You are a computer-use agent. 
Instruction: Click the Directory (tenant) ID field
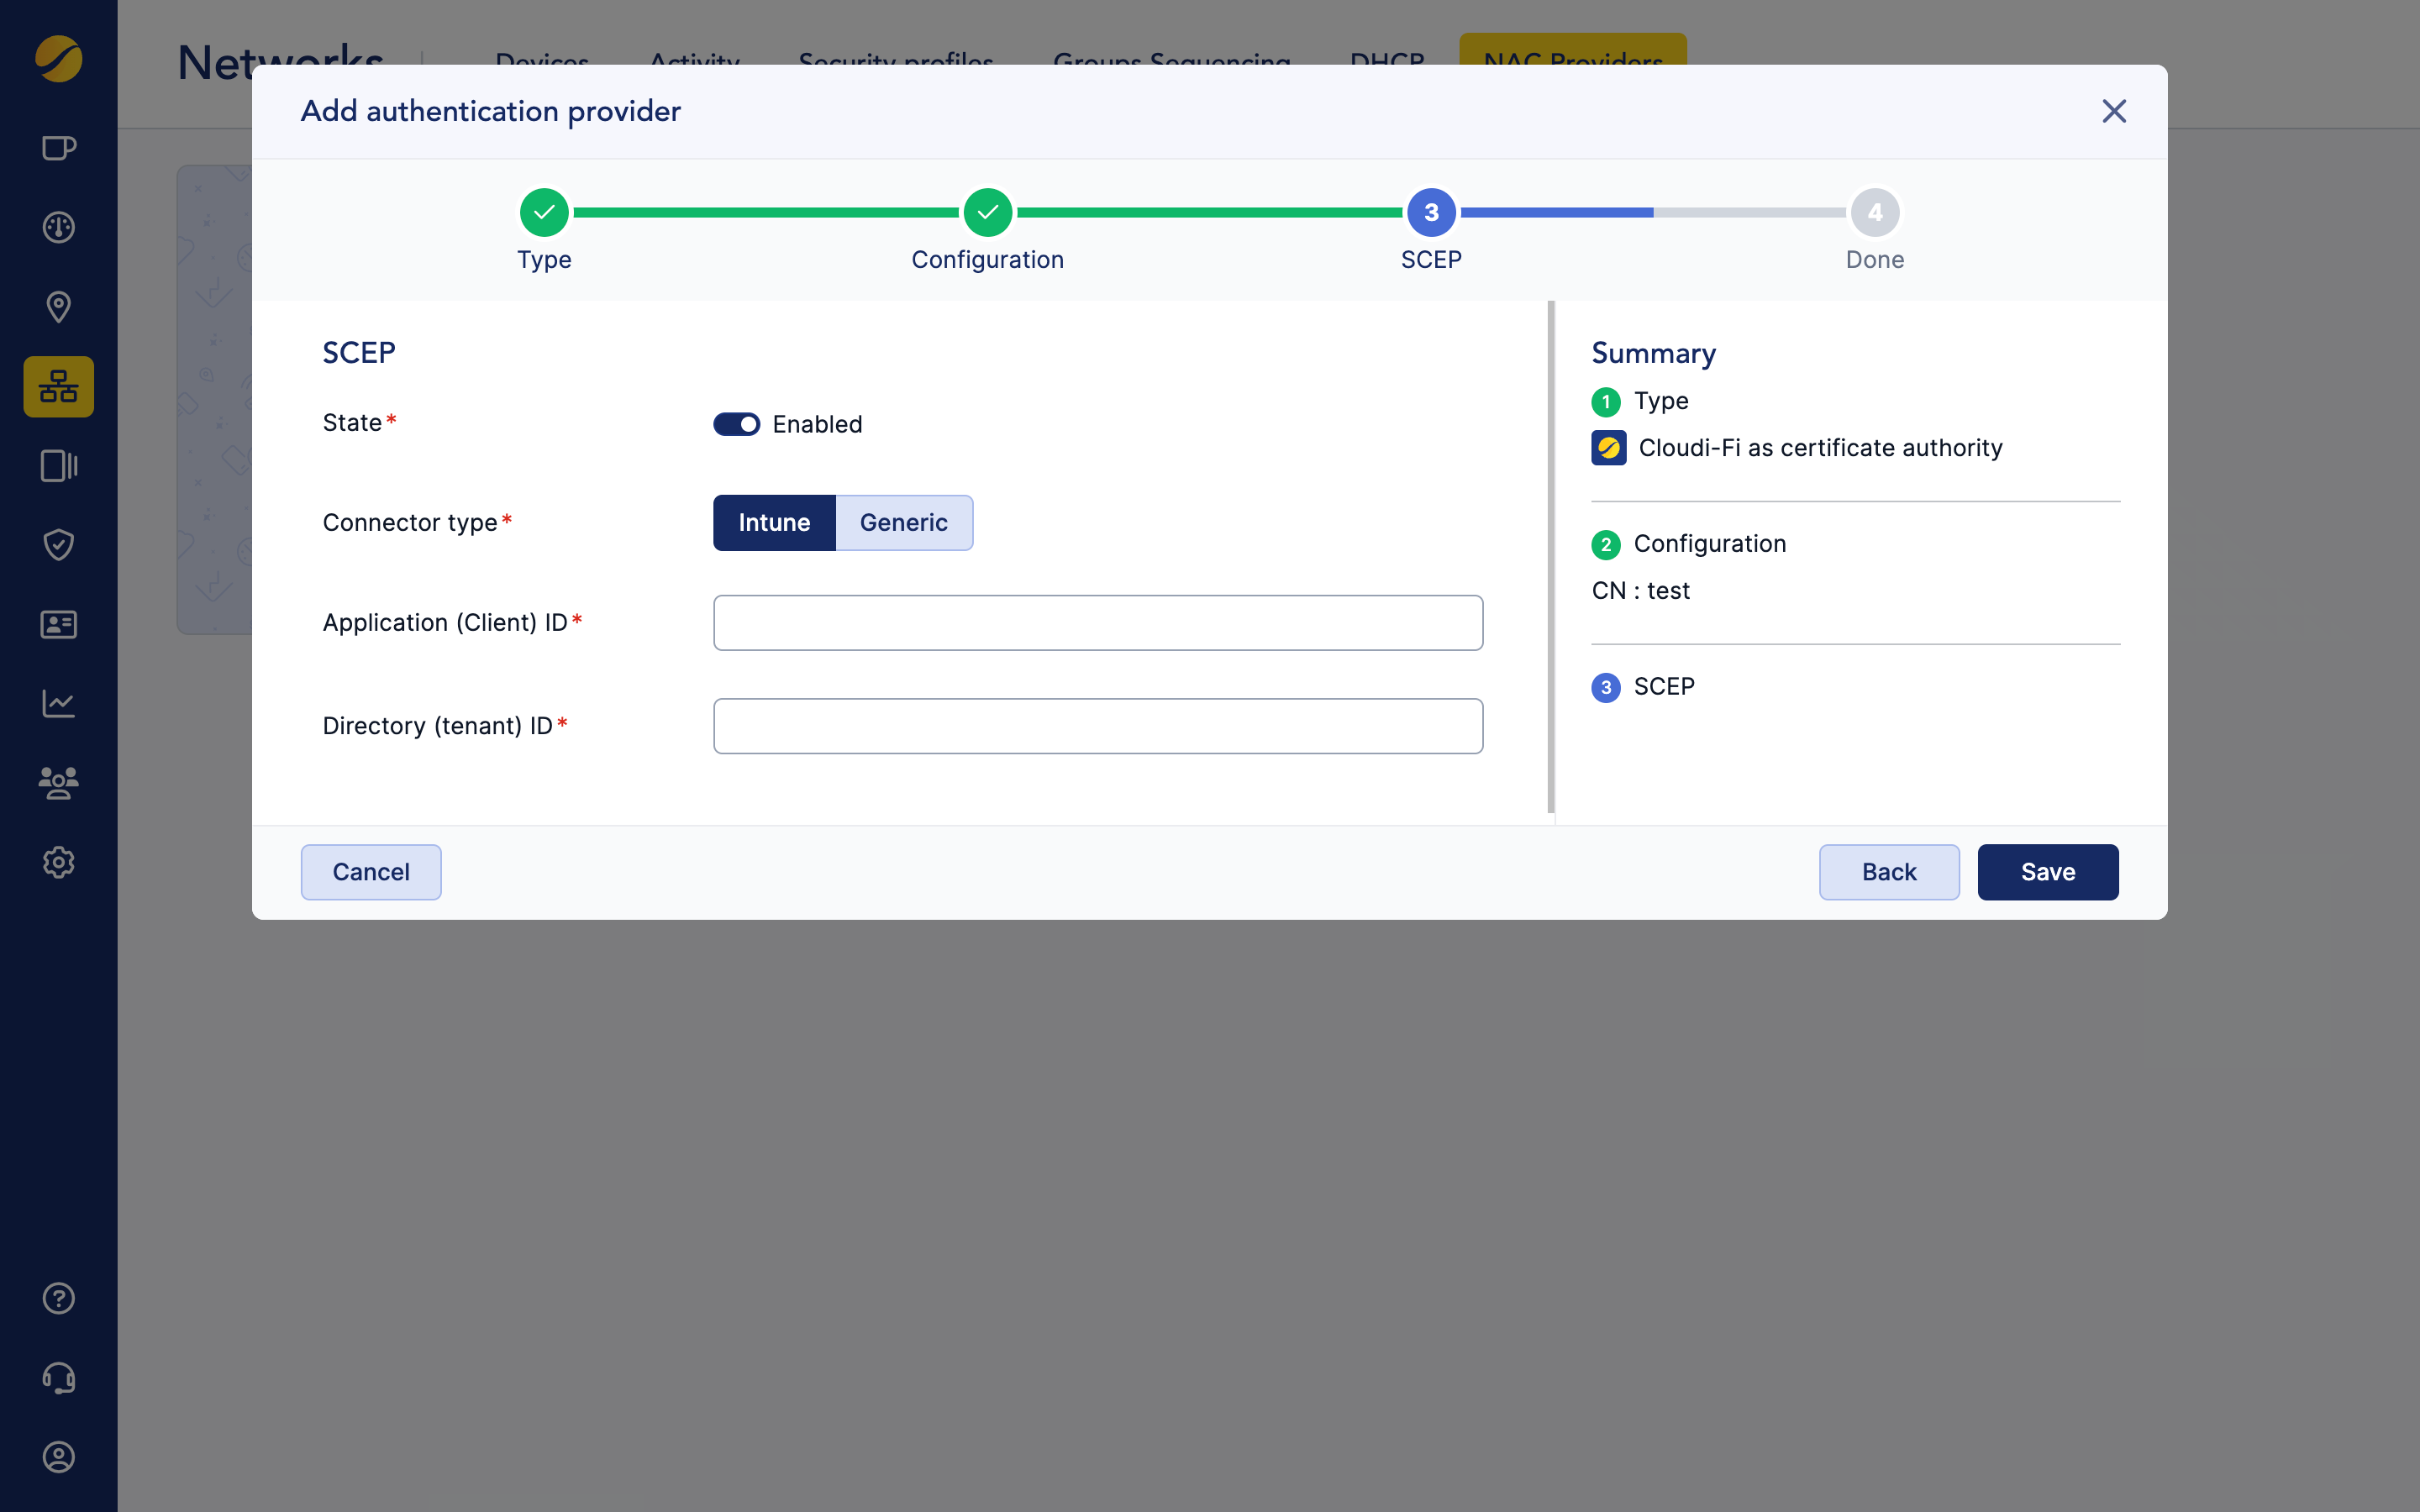[1097, 726]
